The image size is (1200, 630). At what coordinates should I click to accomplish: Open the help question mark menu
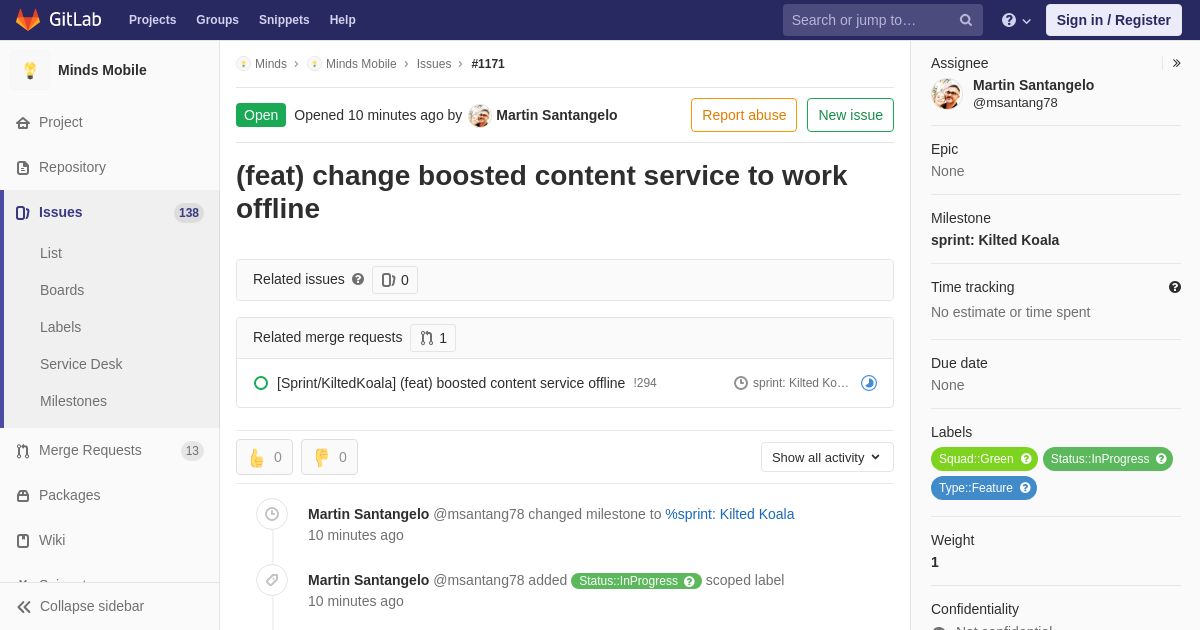[1016, 20]
